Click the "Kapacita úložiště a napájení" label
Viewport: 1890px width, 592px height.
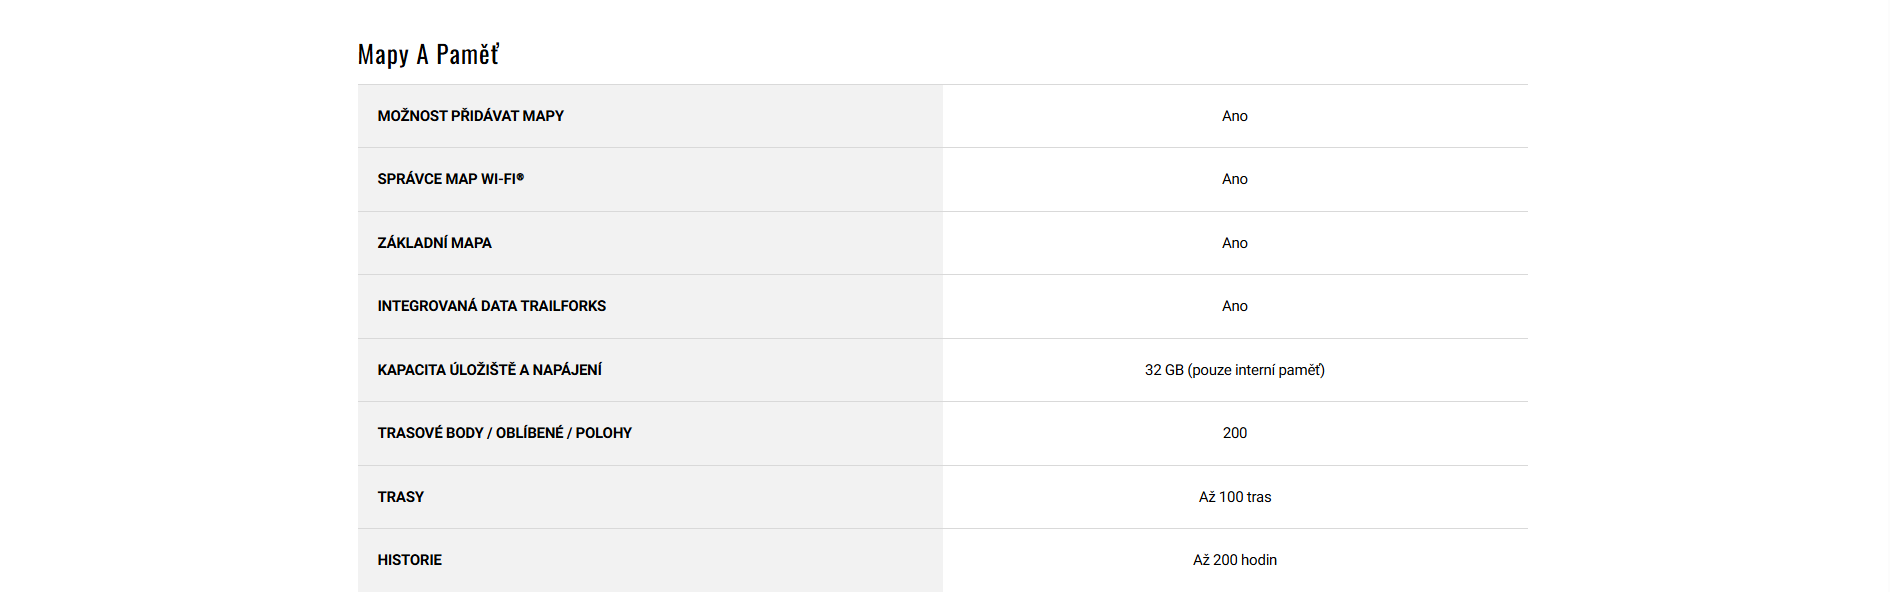pos(489,370)
